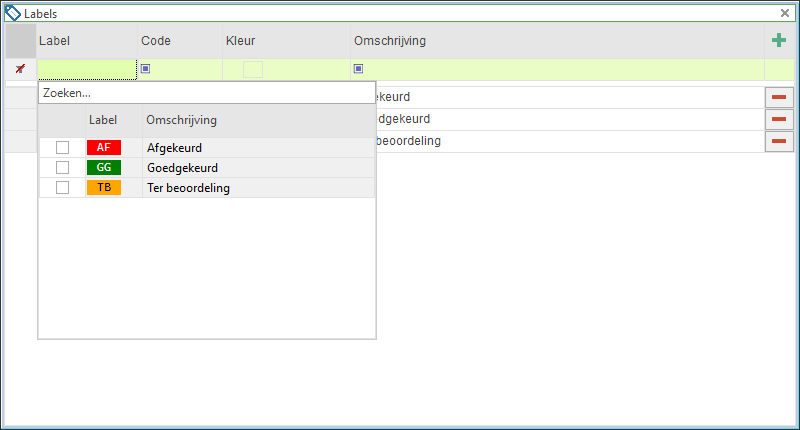Open the Omschrijving column filter operator icon
The image size is (800, 430).
tap(358, 68)
